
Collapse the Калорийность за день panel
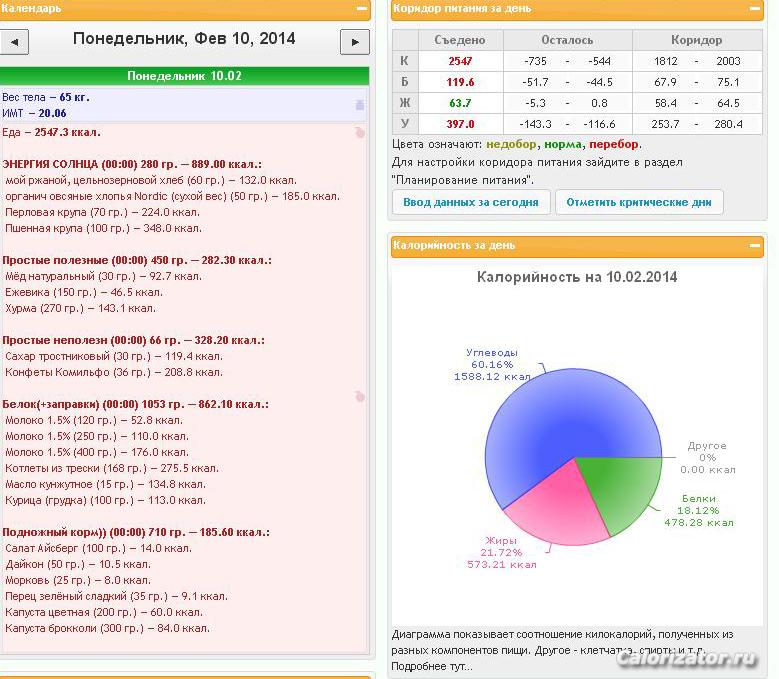click(755, 245)
